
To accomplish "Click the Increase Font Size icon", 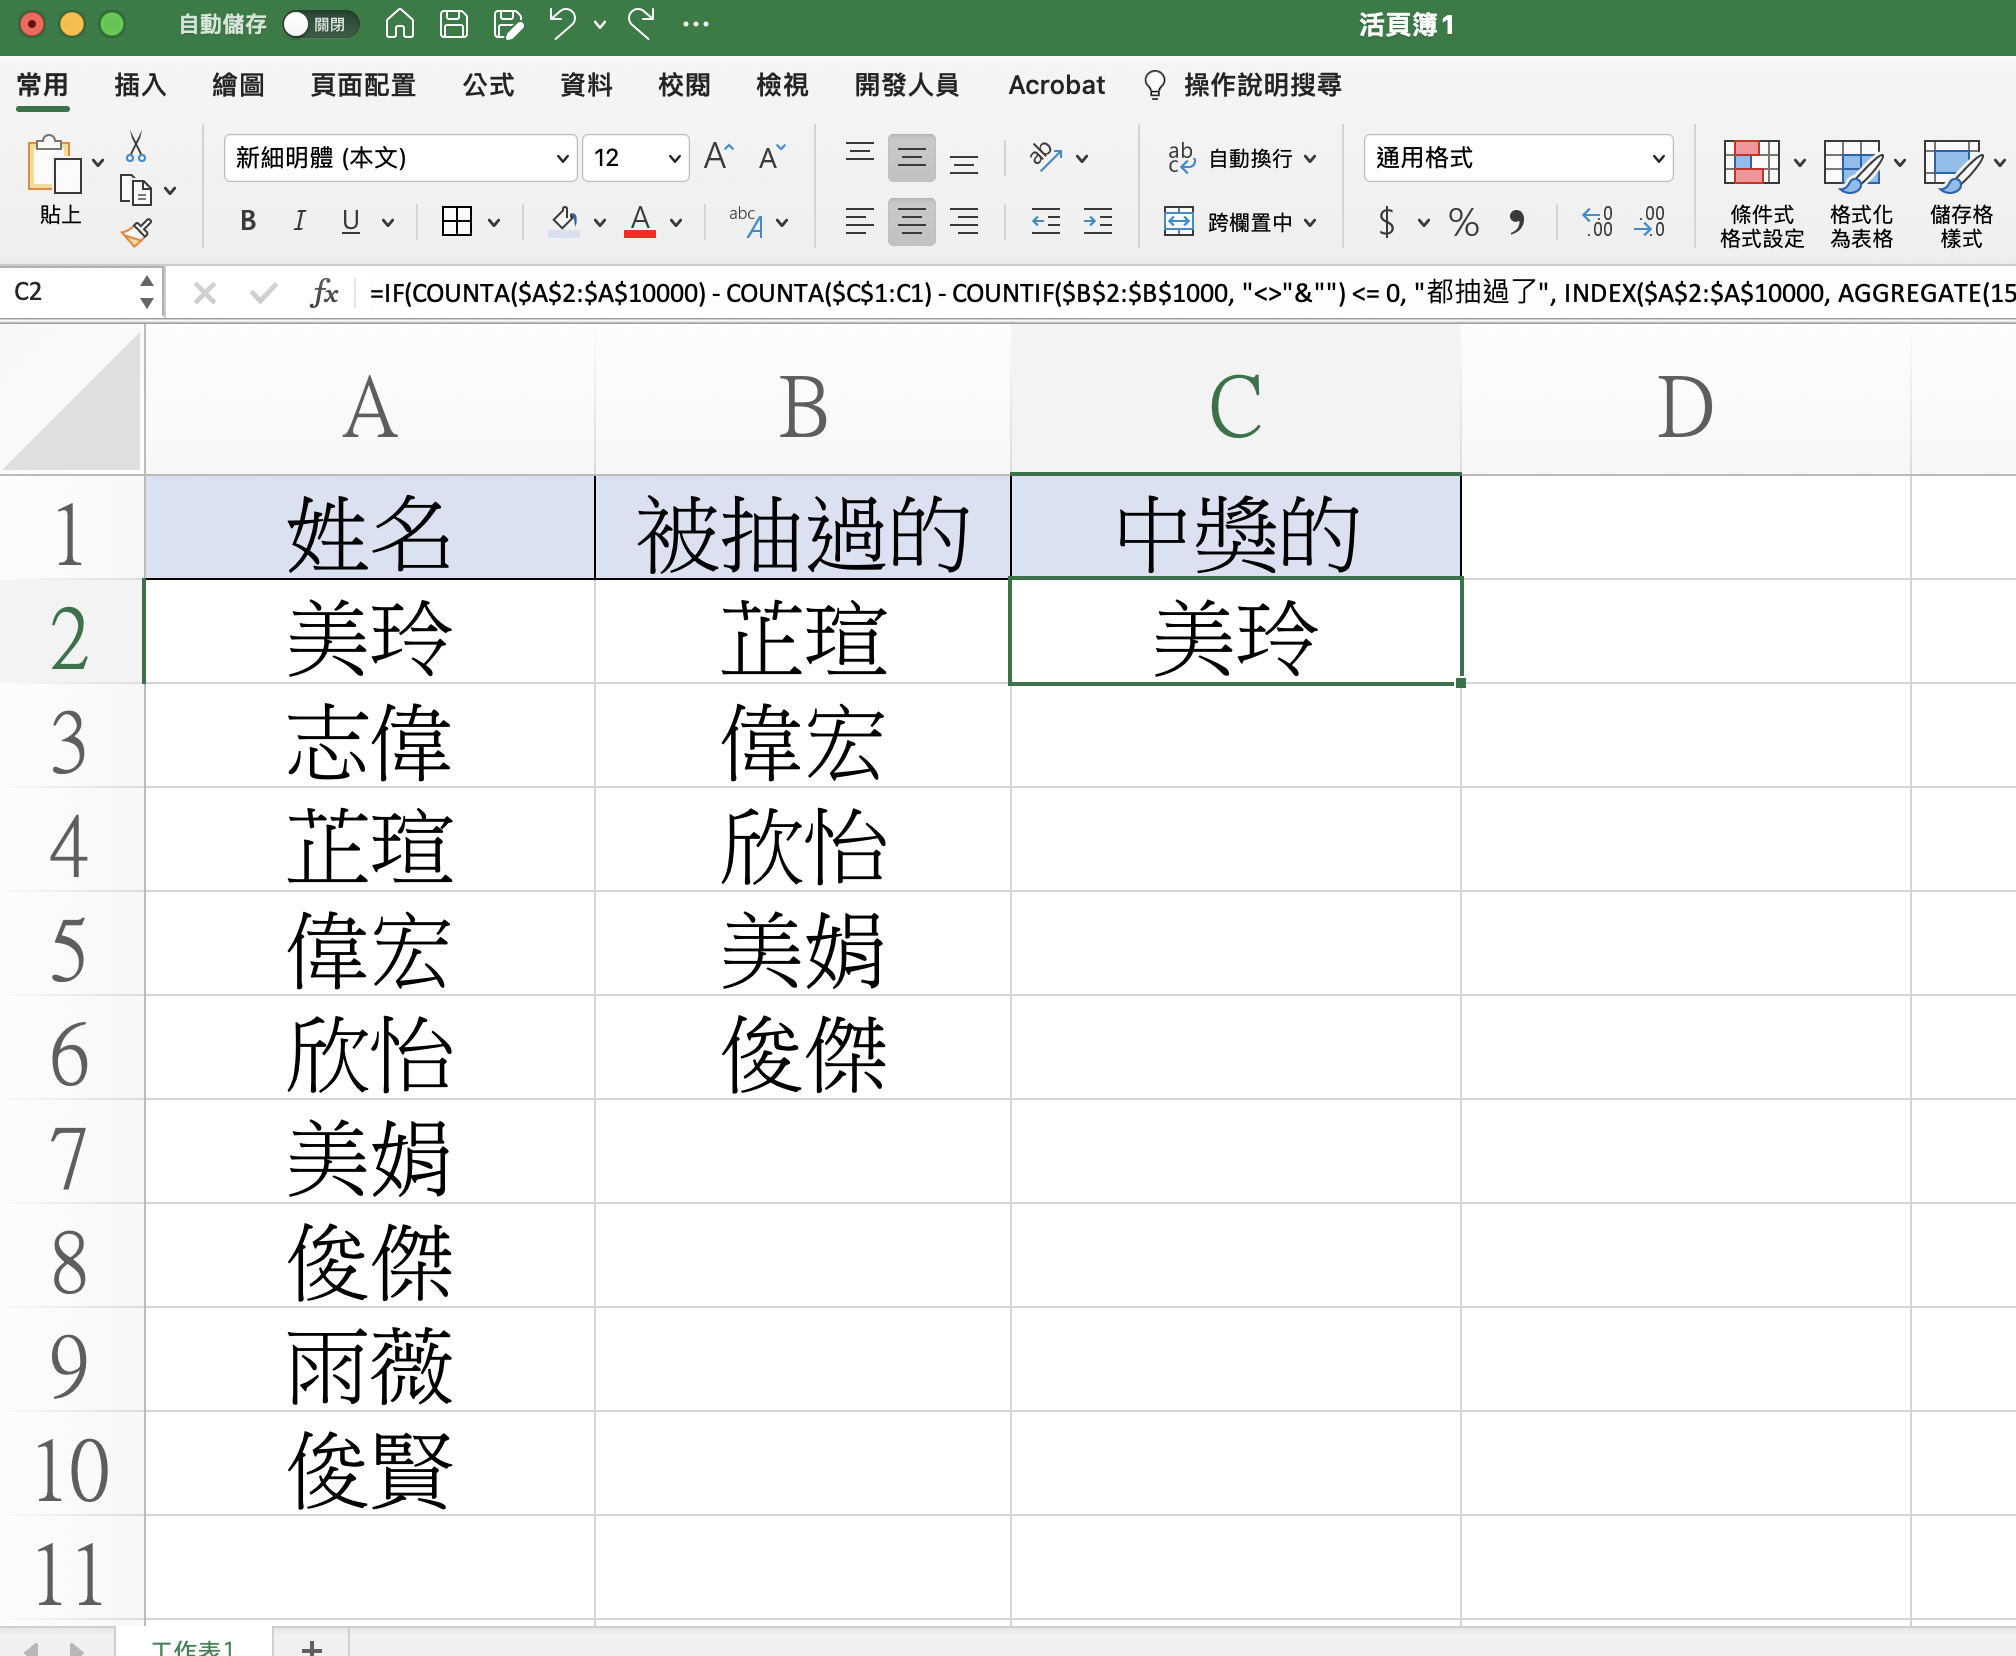I will 718,157.
